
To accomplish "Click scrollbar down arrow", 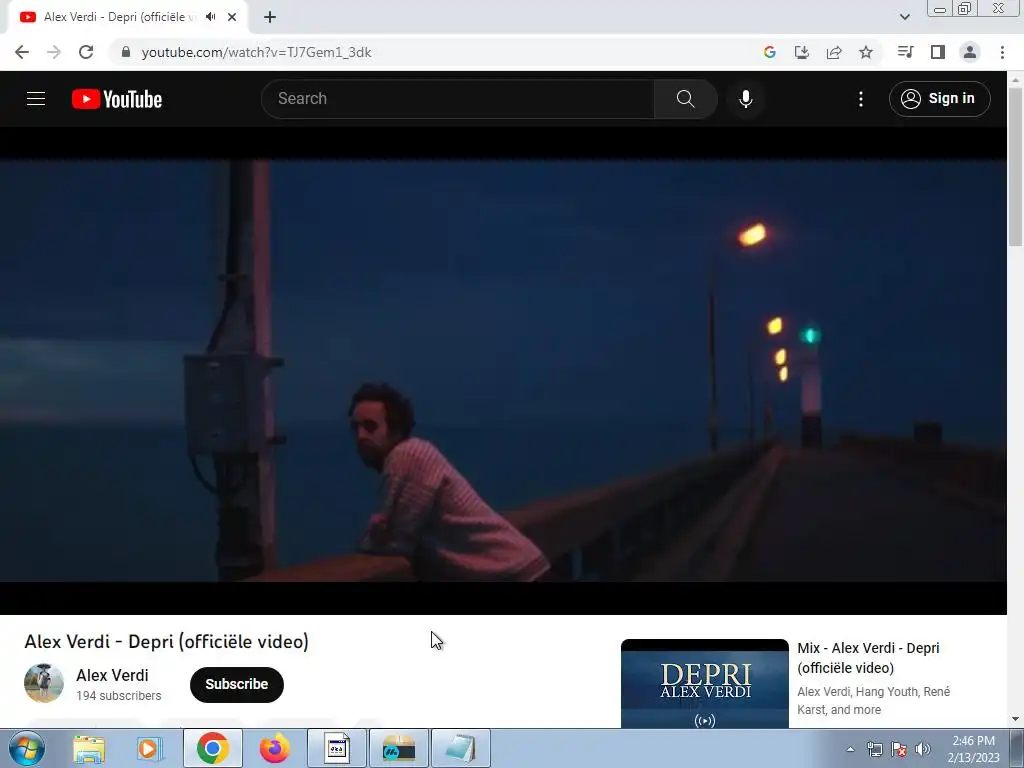I will tap(1015, 719).
